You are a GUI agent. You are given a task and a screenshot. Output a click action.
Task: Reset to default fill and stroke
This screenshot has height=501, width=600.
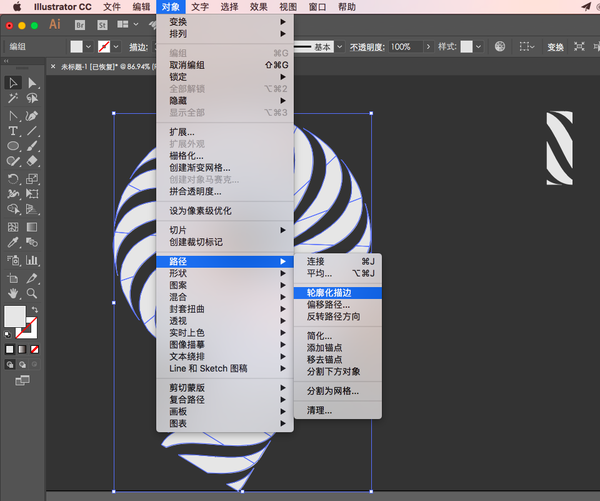tap(8, 335)
